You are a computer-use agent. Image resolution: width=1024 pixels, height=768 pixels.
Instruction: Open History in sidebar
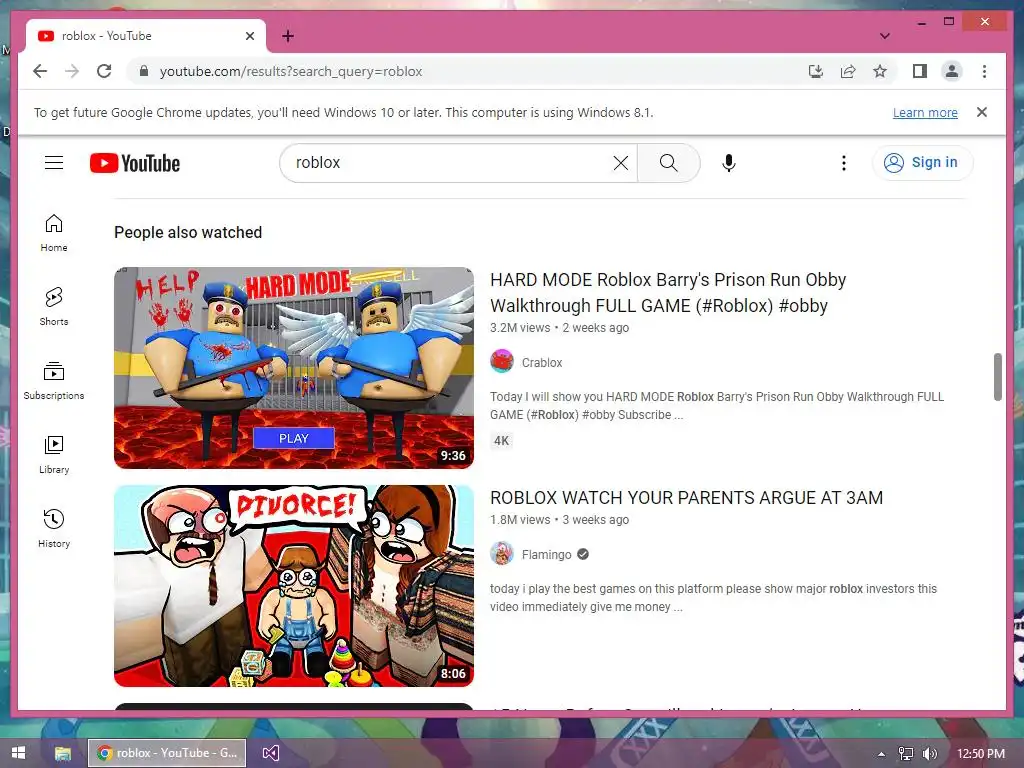54,528
